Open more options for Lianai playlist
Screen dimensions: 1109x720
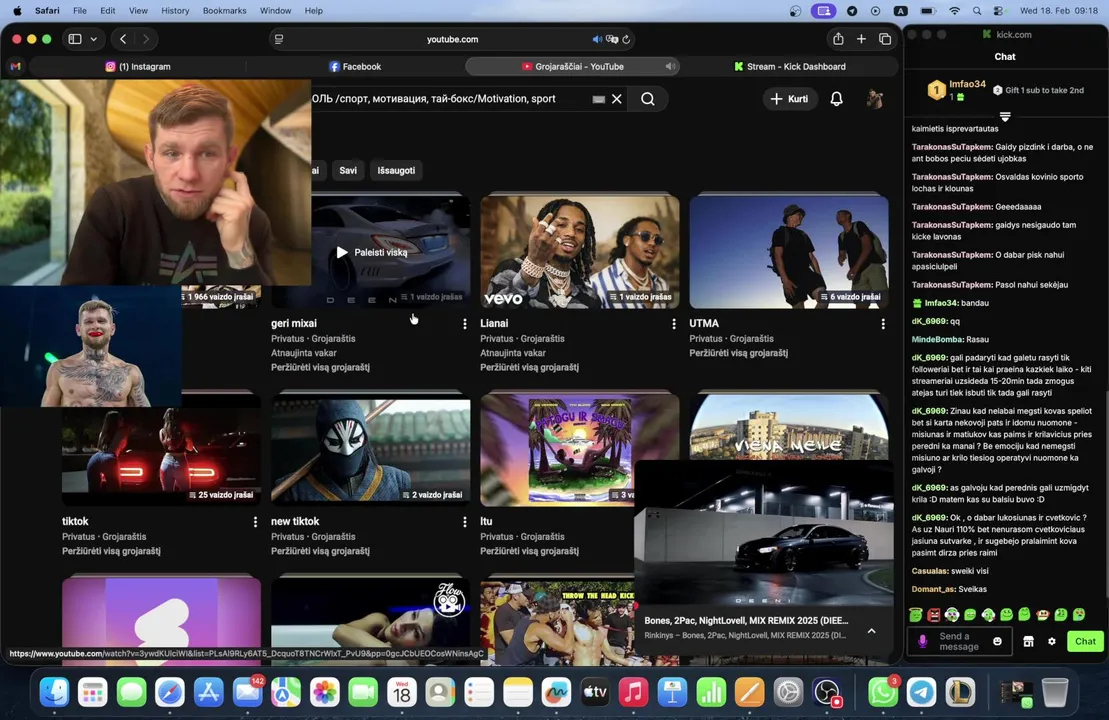tap(673, 324)
